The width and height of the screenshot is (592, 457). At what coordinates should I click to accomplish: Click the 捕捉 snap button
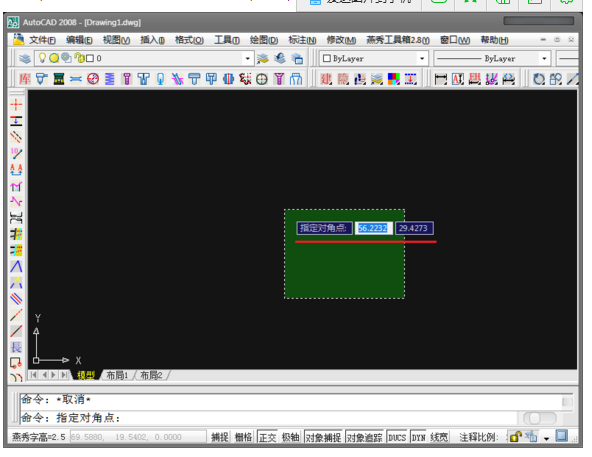point(219,437)
